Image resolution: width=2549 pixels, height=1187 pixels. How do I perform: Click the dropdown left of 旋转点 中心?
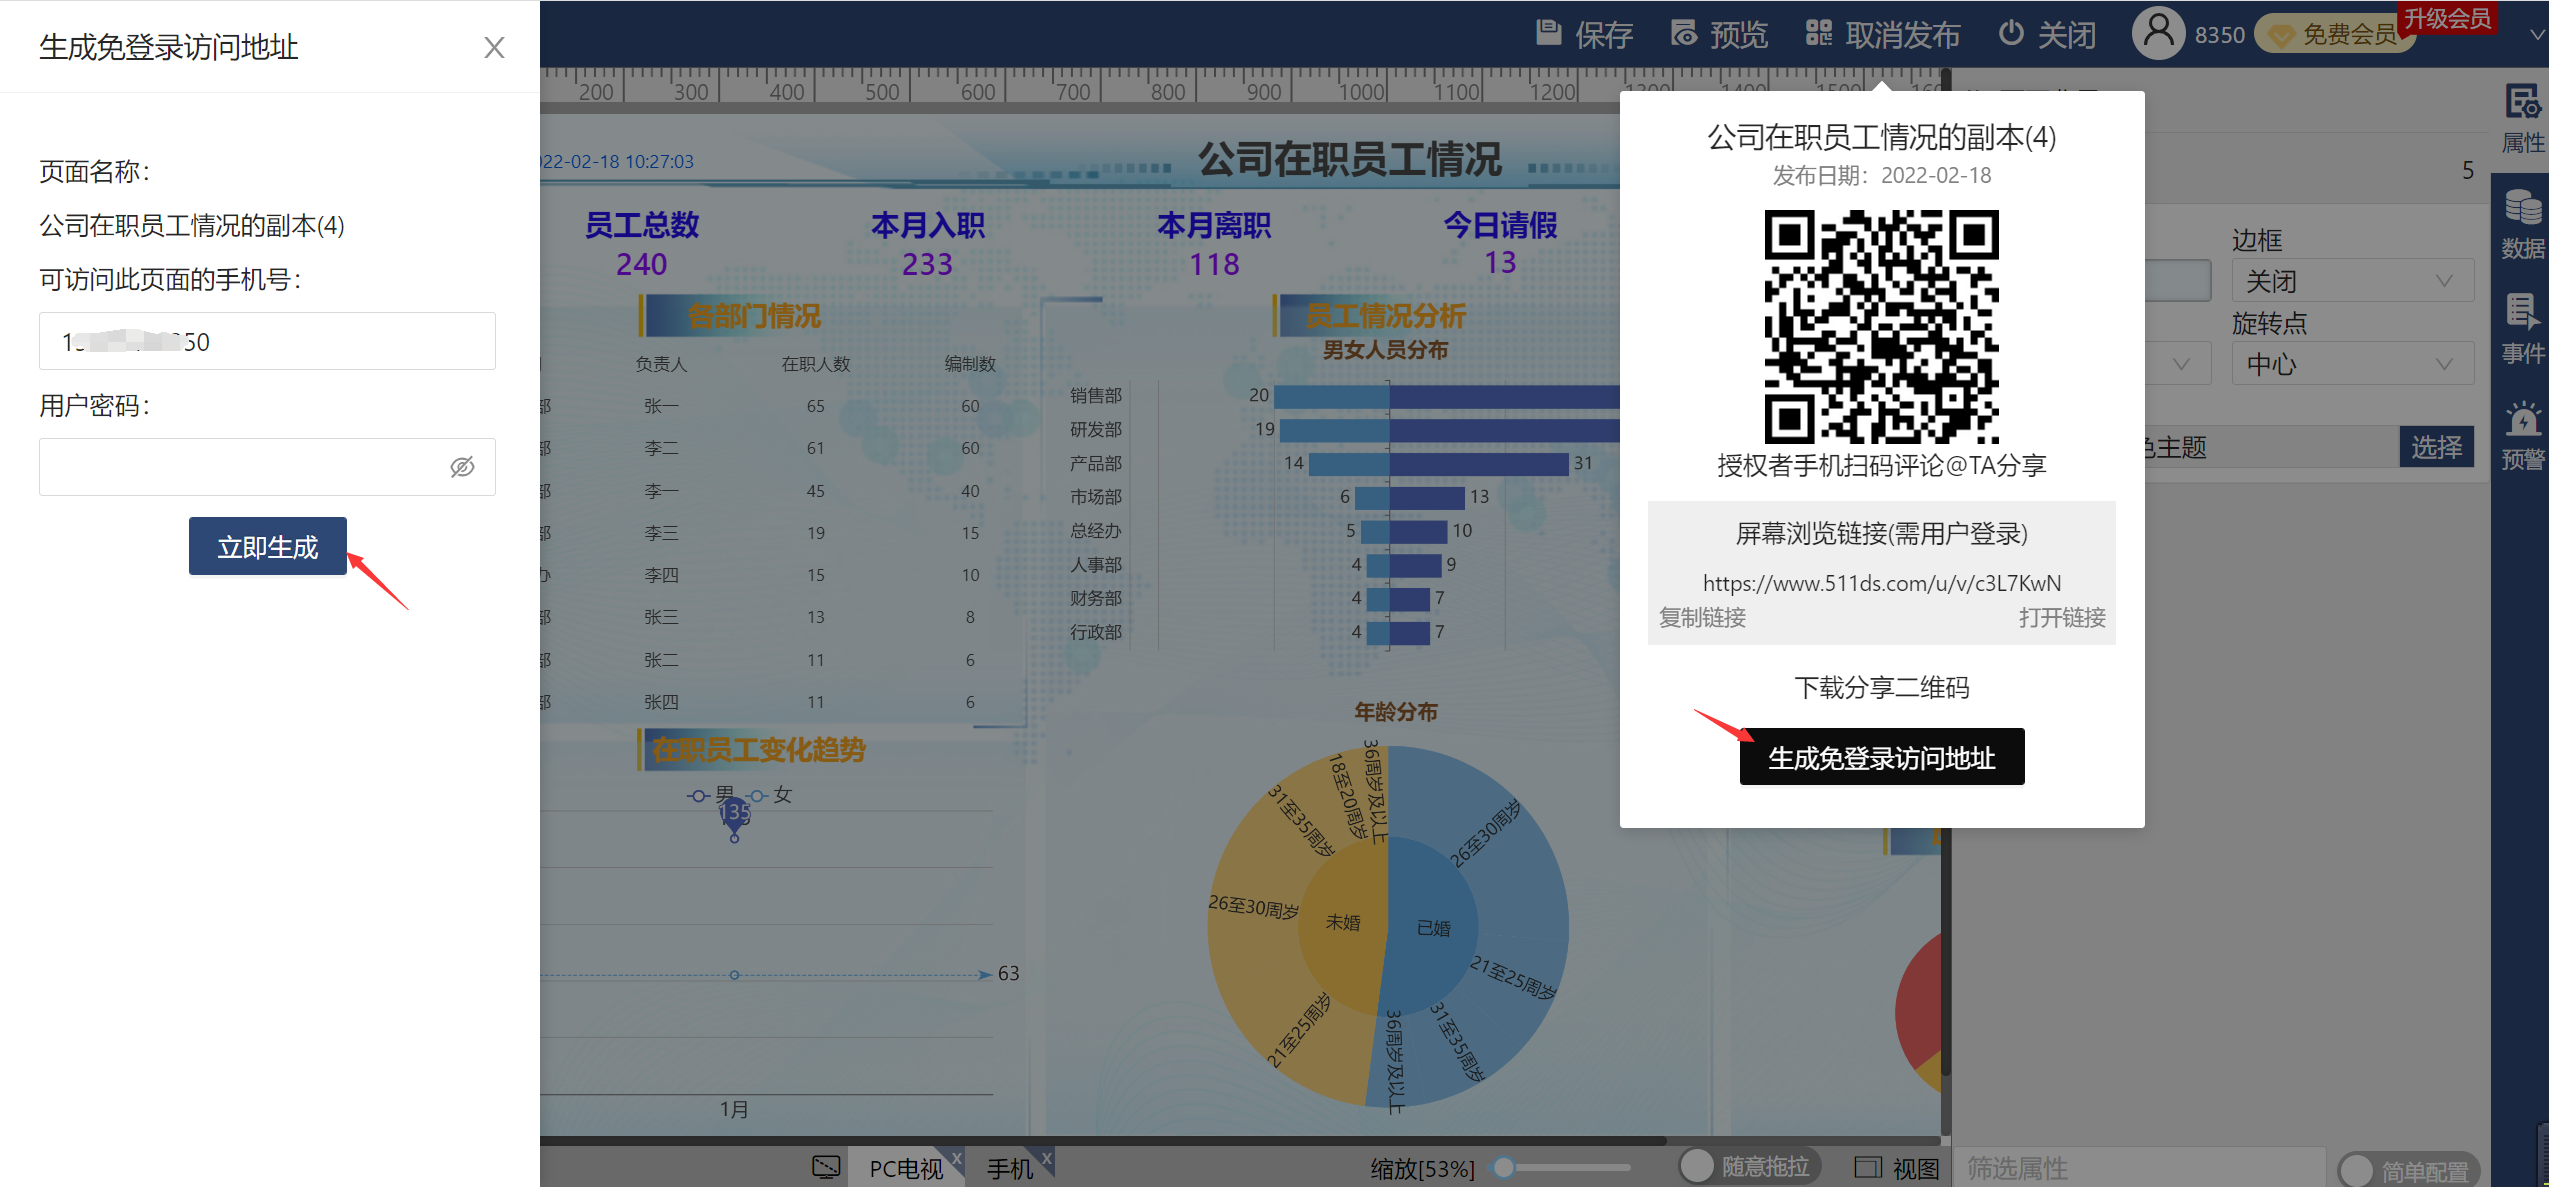[x=2179, y=364]
